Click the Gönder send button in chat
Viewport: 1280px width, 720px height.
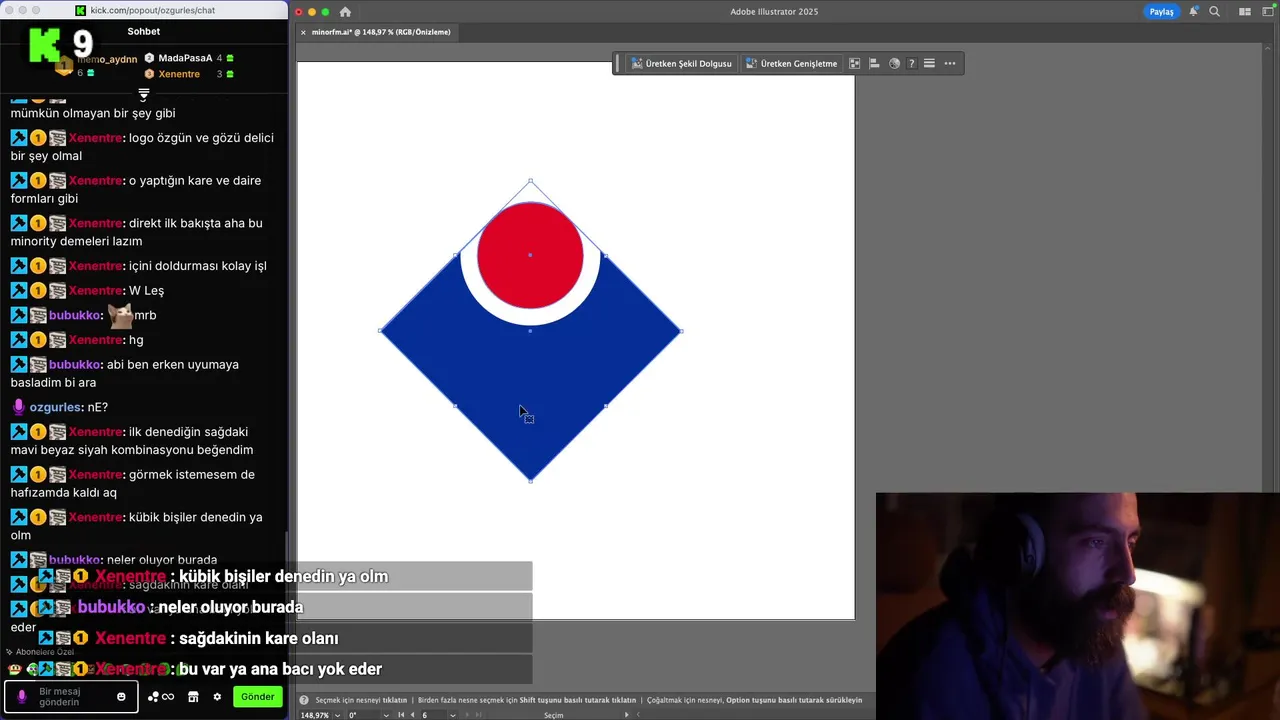(x=257, y=697)
